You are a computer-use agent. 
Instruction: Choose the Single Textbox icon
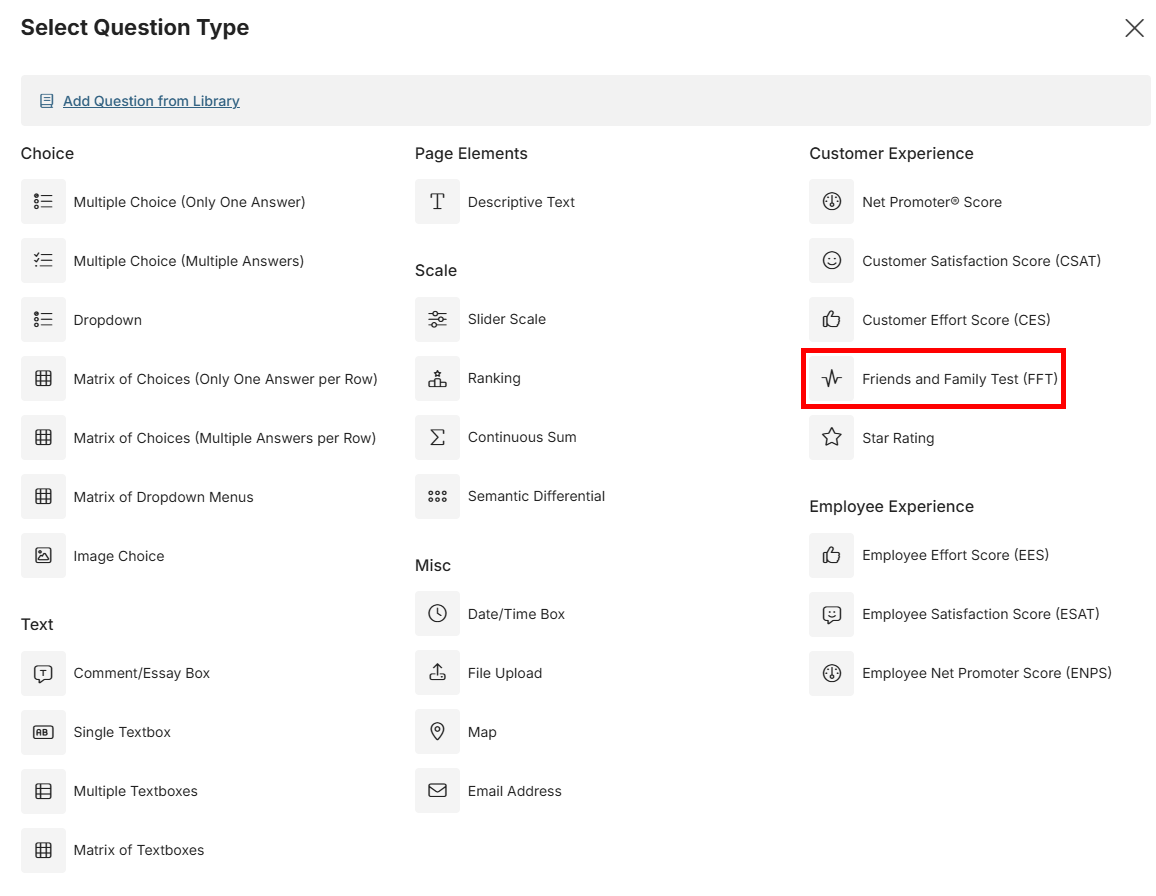[x=43, y=732]
